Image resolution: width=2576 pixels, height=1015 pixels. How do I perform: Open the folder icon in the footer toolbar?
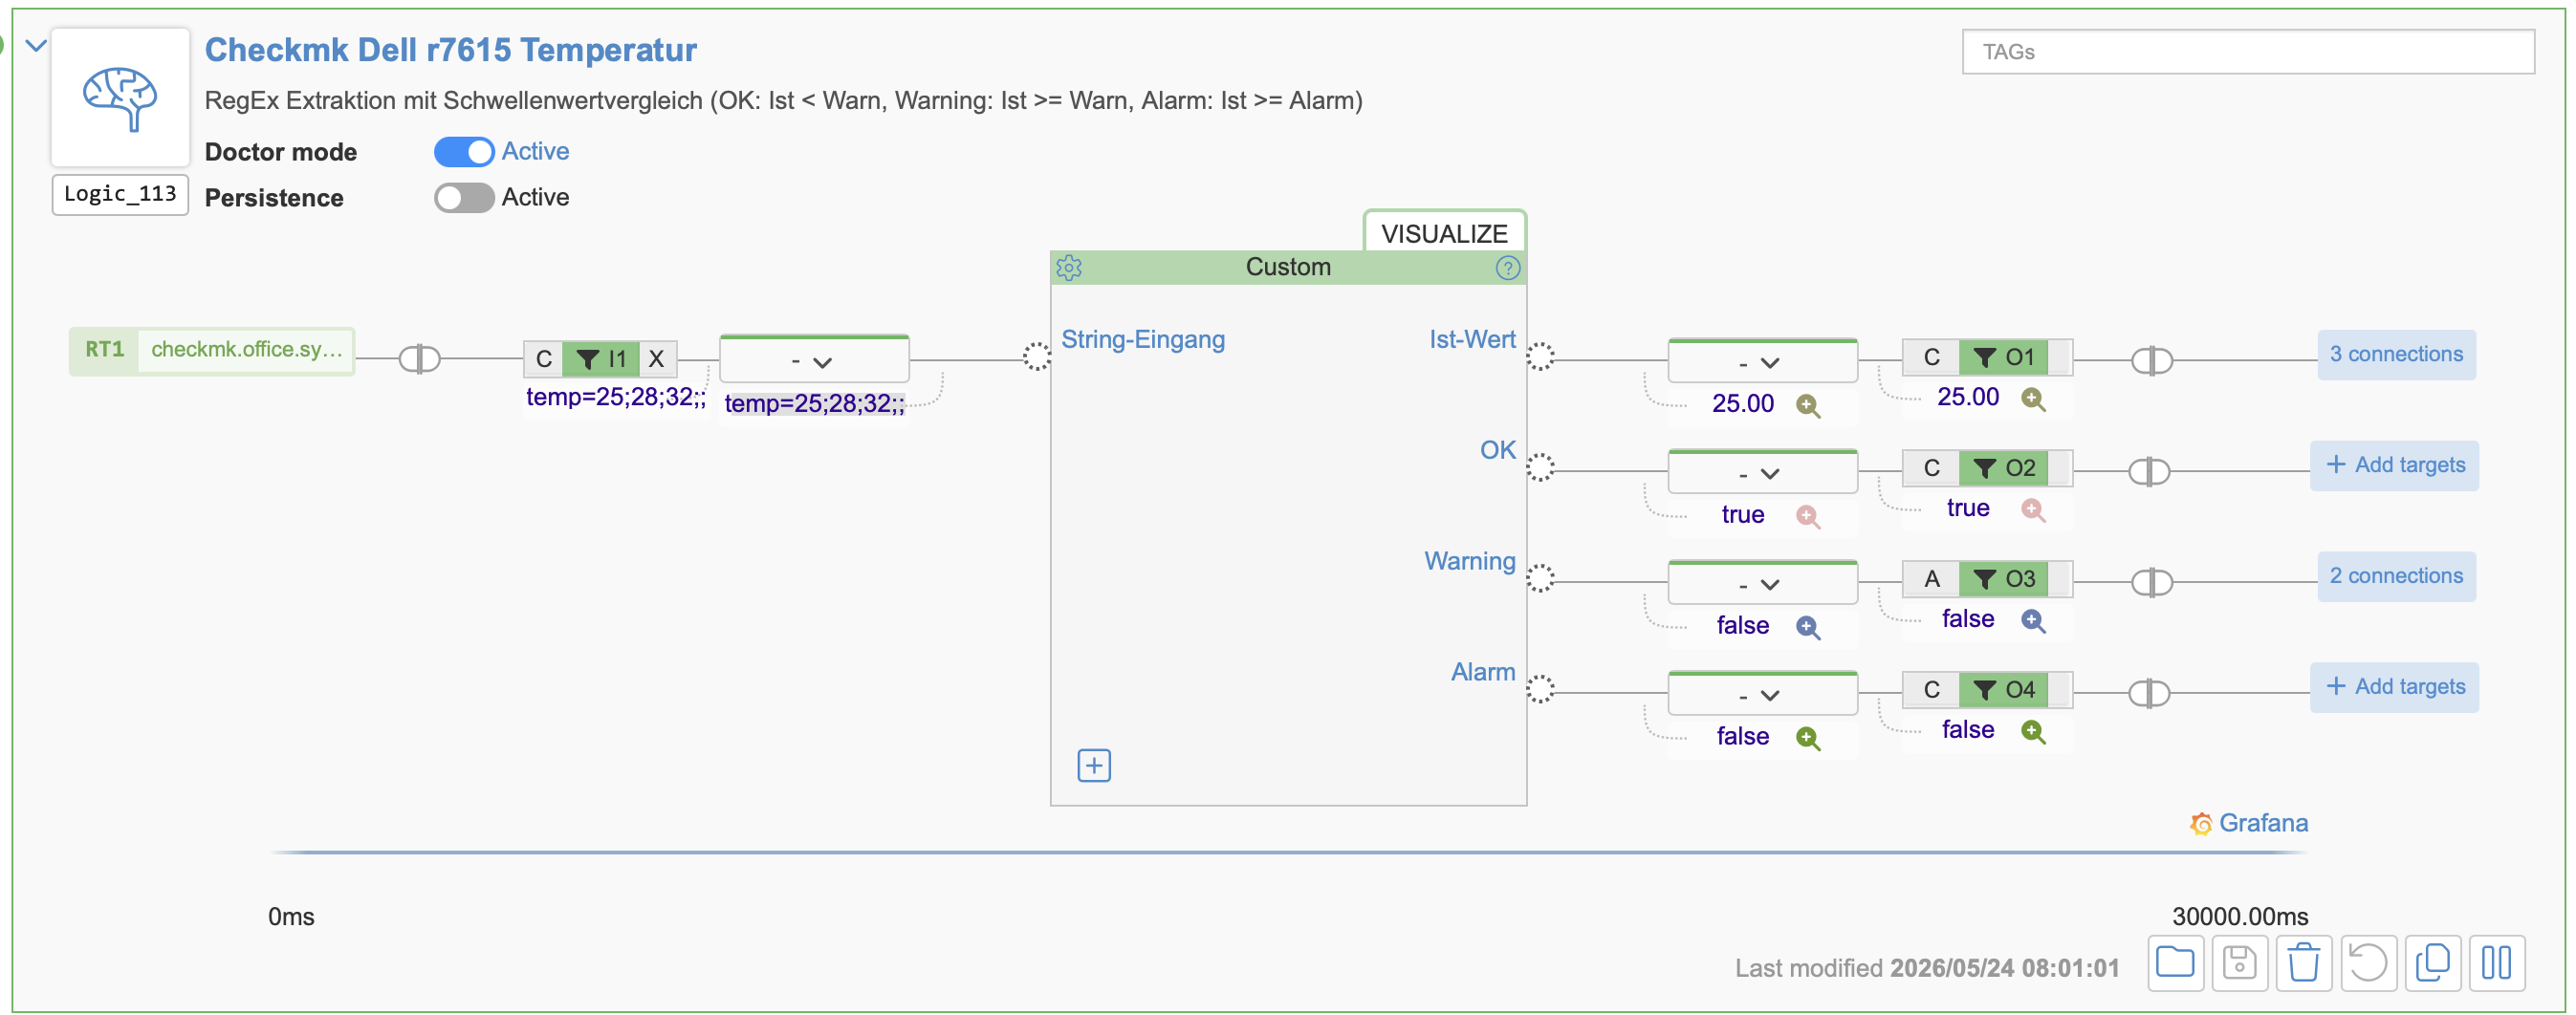(2175, 962)
